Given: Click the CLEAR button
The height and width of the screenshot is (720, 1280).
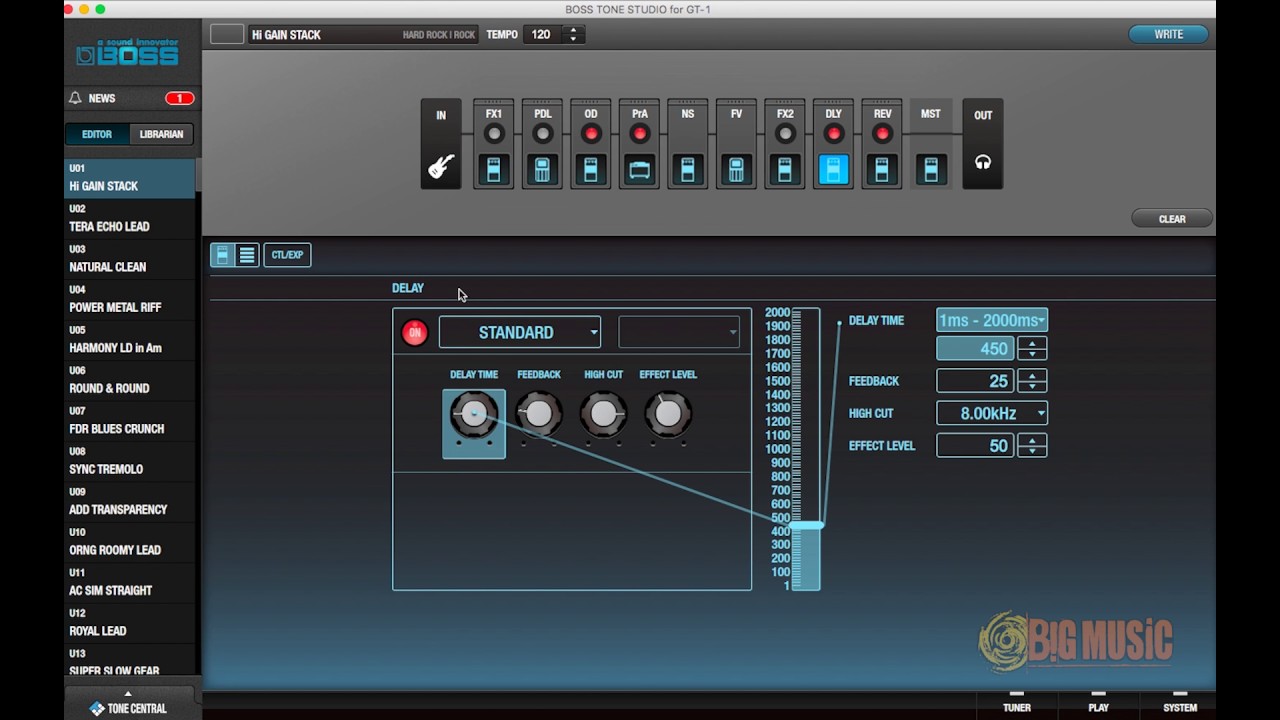Looking at the screenshot, I should (1172, 219).
